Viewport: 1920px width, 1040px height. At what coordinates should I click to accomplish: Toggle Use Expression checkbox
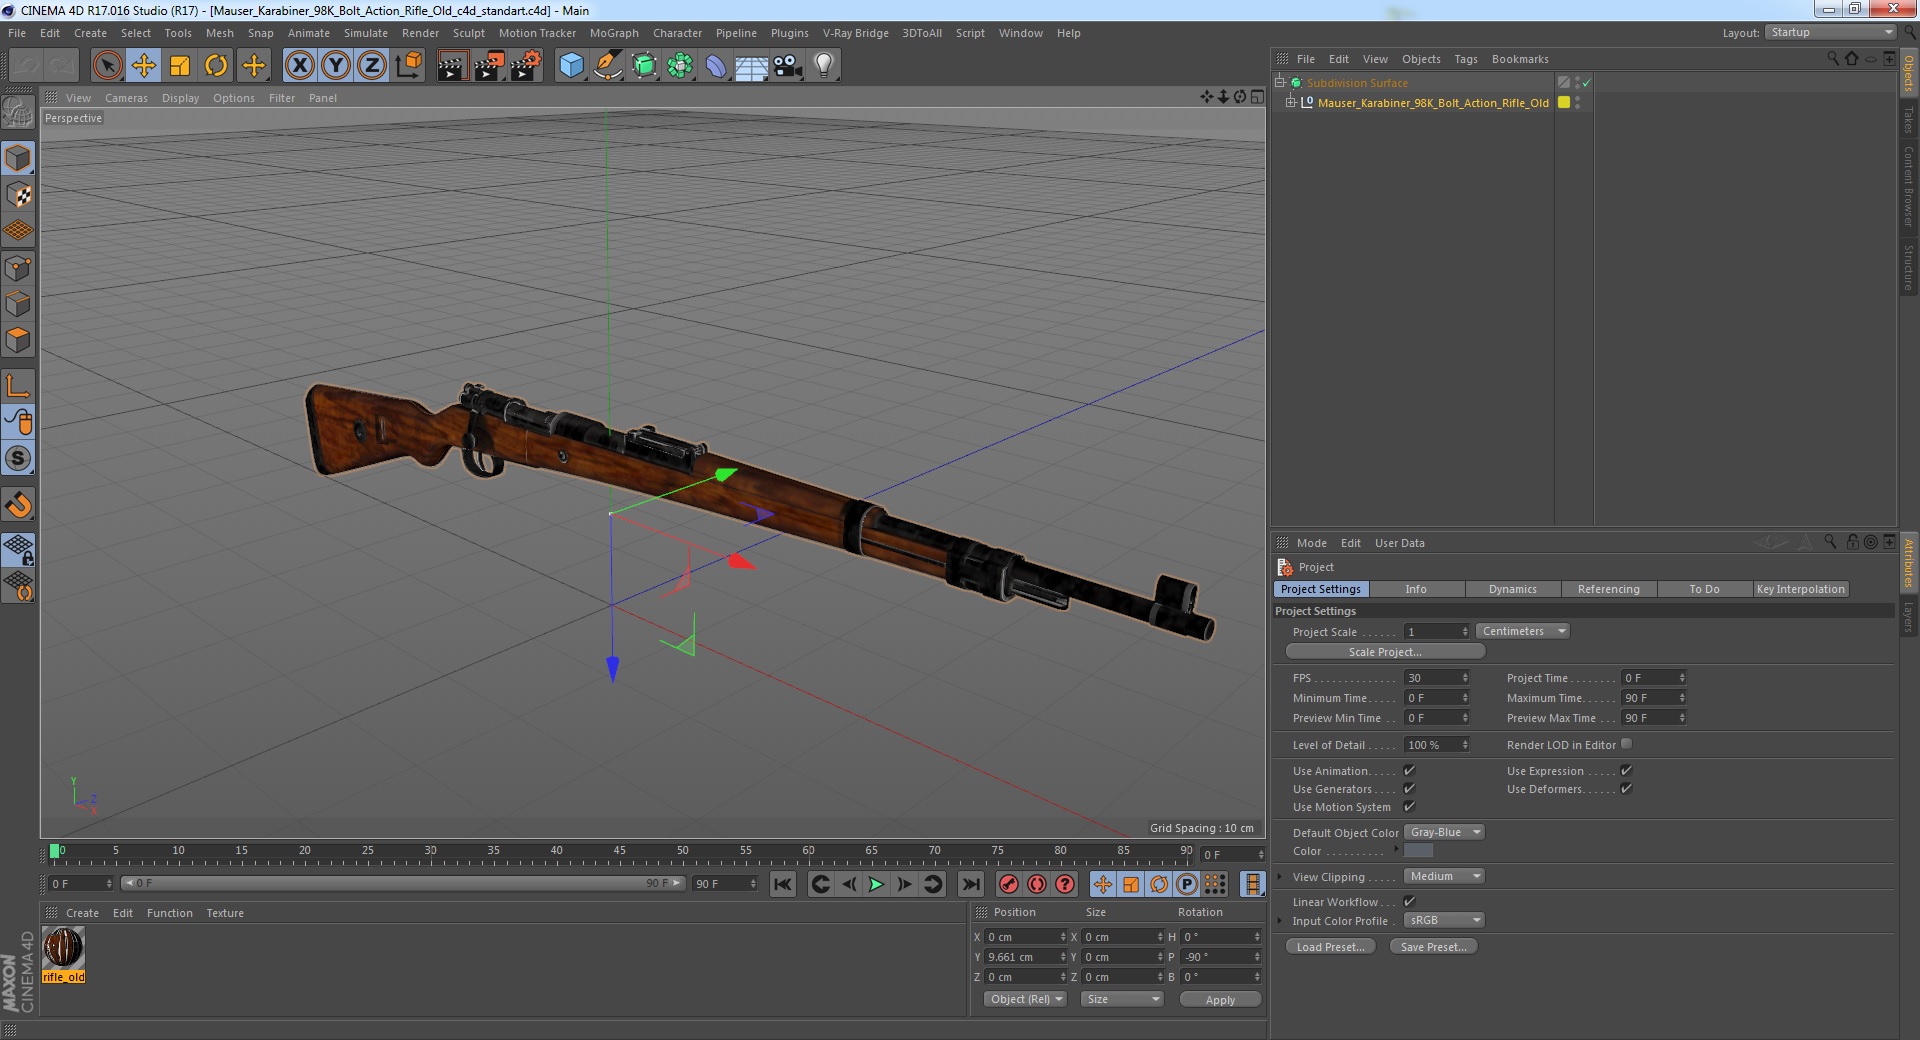click(1626, 771)
